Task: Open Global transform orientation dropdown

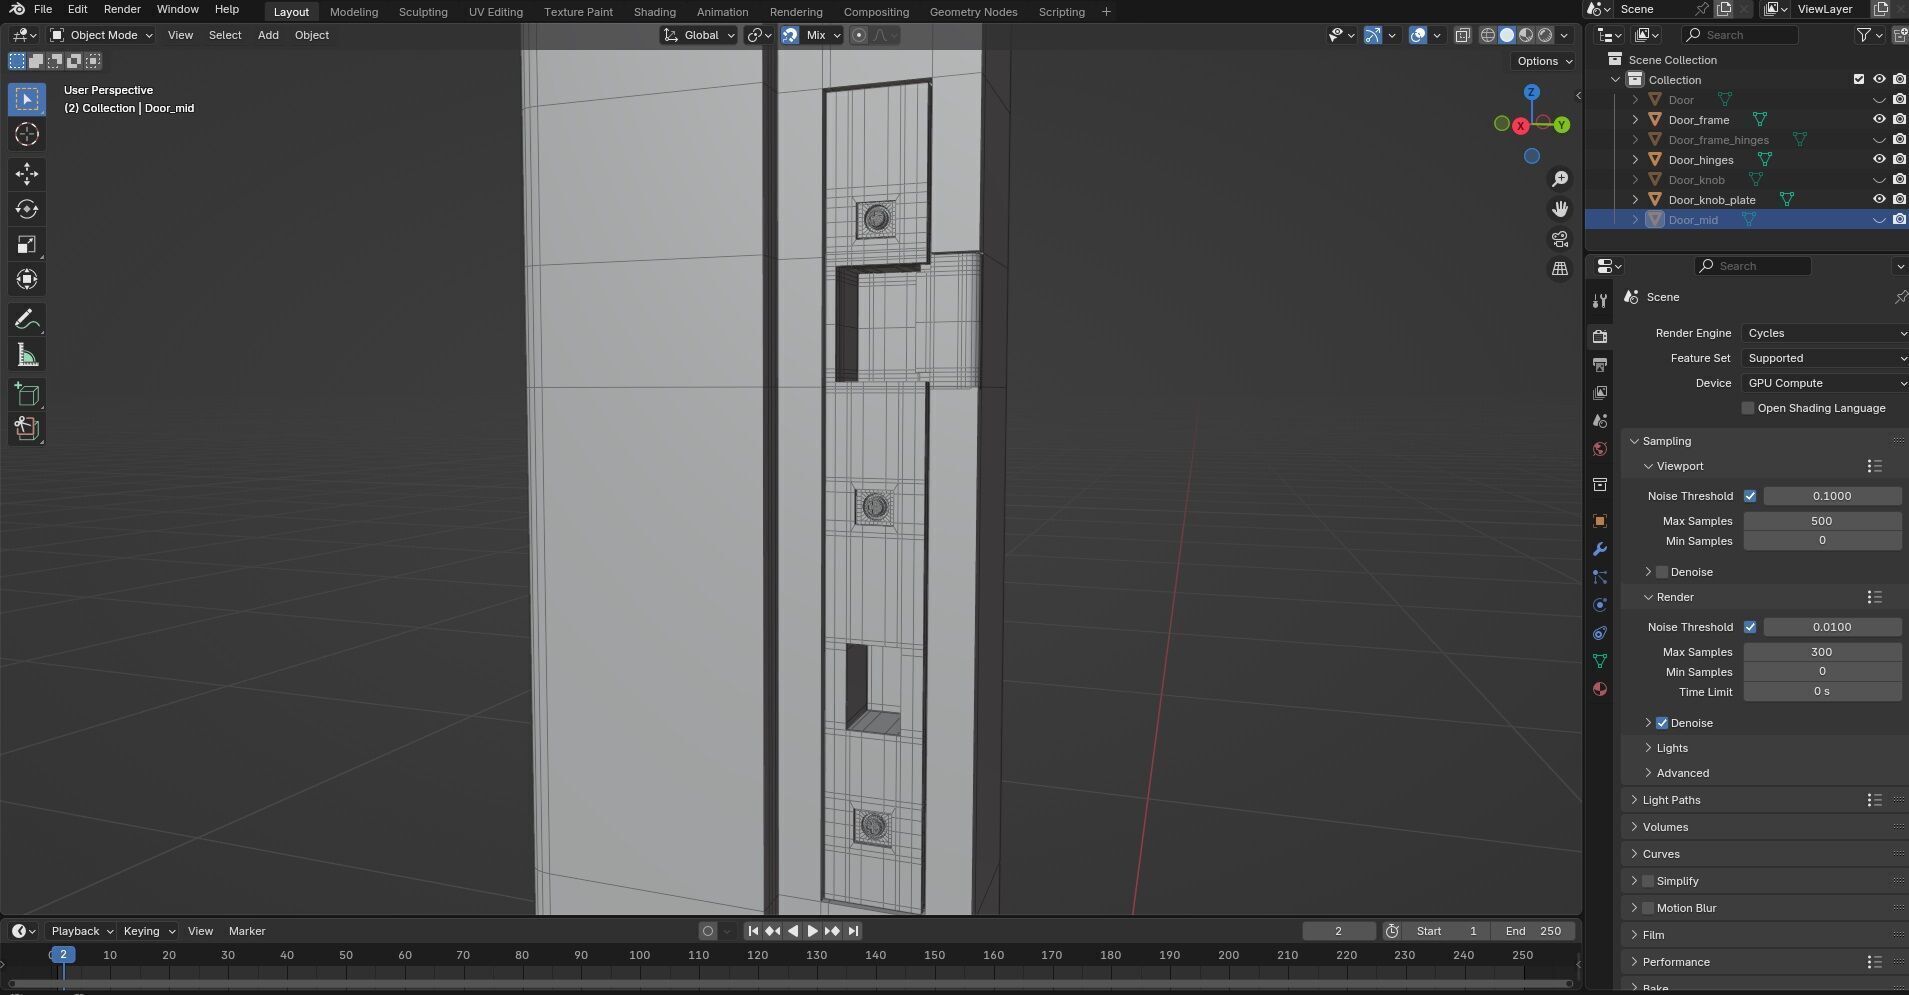Action: tap(699, 35)
